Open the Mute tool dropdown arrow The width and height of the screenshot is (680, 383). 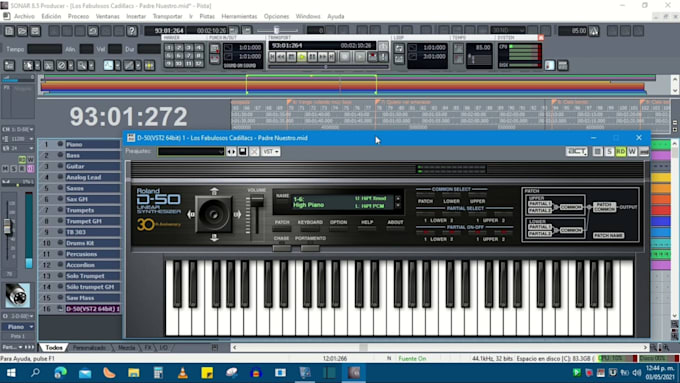click(x=70, y=65)
